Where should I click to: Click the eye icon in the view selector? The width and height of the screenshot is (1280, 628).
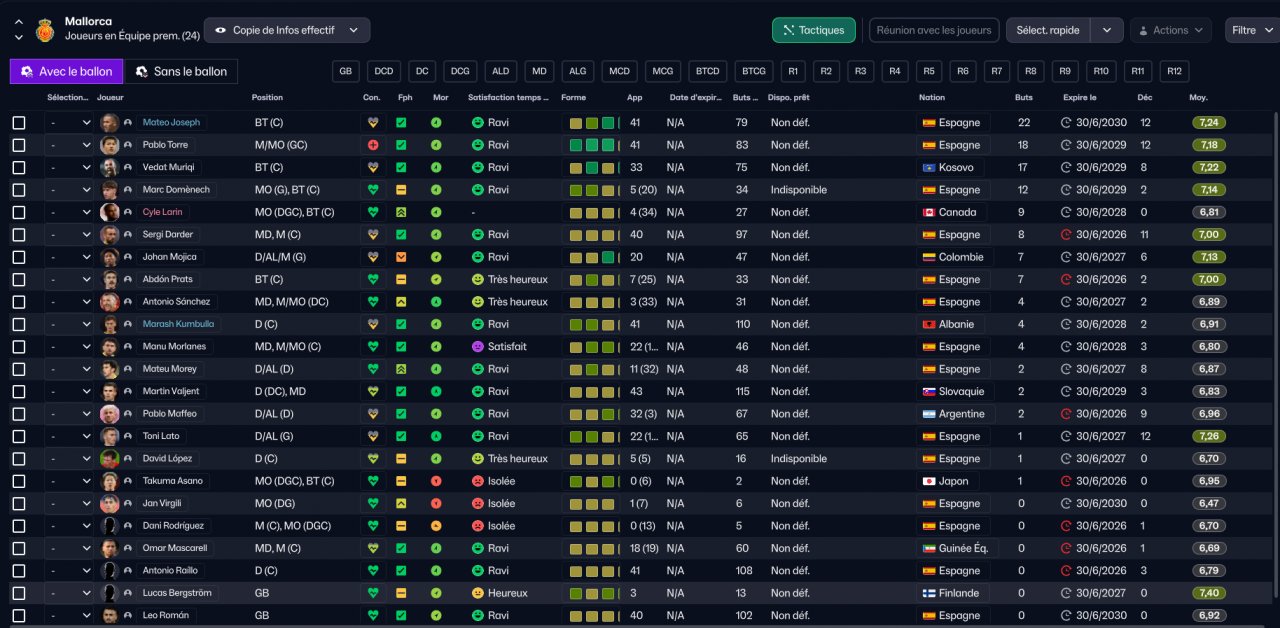click(221, 30)
